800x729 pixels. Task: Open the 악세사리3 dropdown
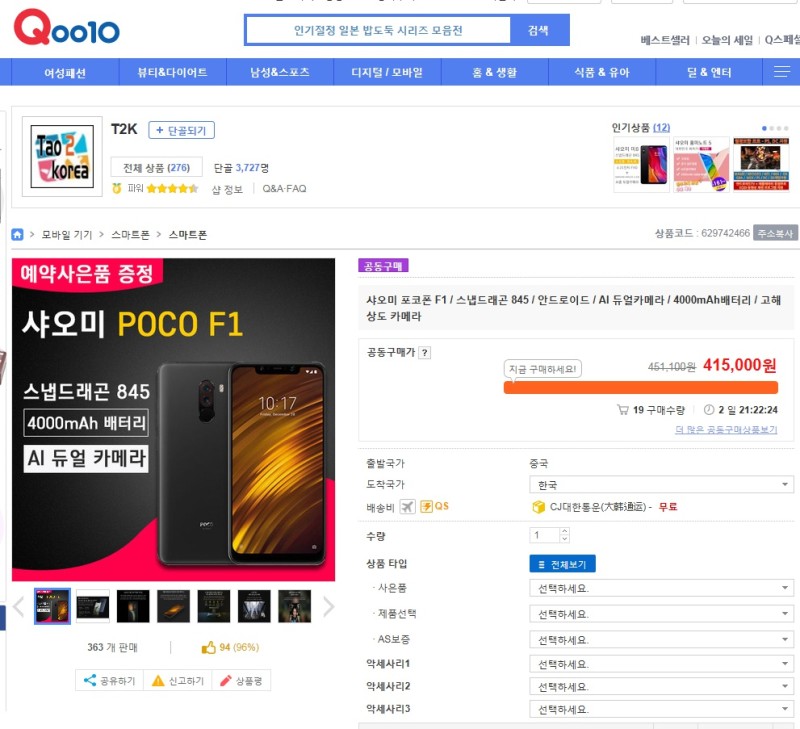[661, 709]
